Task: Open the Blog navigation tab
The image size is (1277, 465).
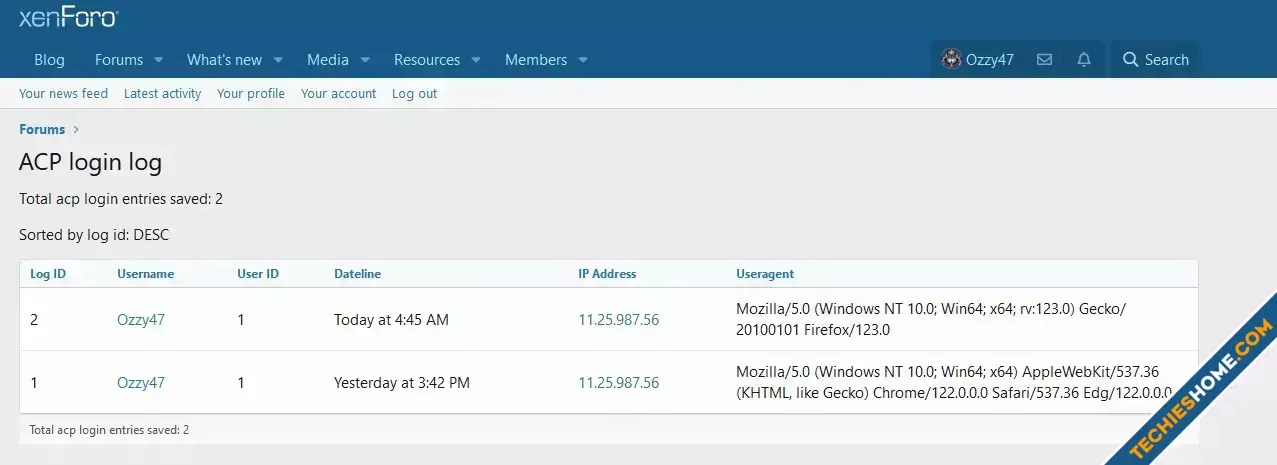Action: coord(49,60)
